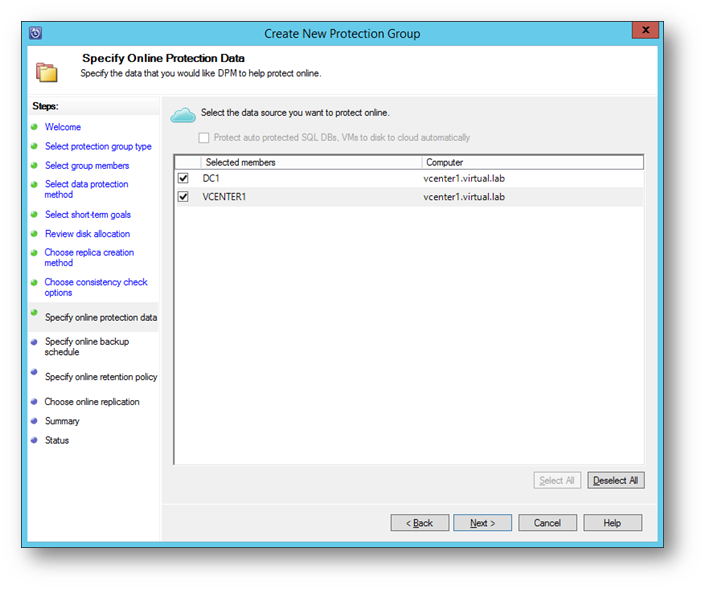
Task: Select the Summary step
Action: pyautogui.click(x=62, y=421)
